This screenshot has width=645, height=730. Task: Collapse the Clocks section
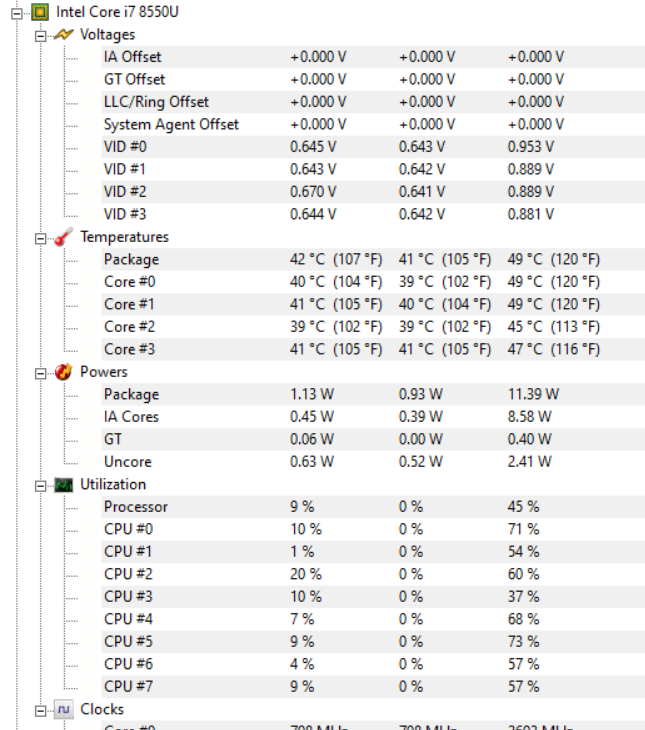pos(41,711)
